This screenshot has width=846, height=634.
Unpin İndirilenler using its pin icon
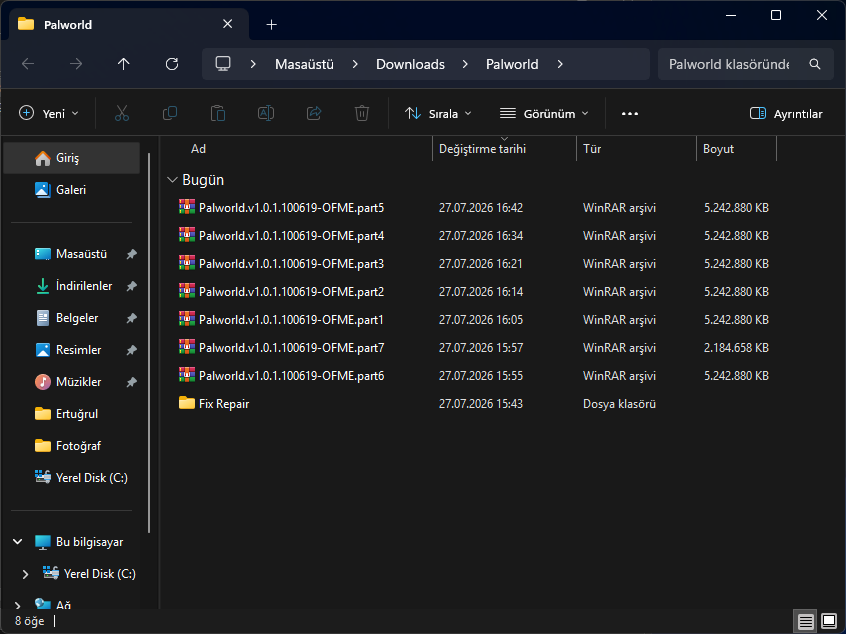pos(131,286)
